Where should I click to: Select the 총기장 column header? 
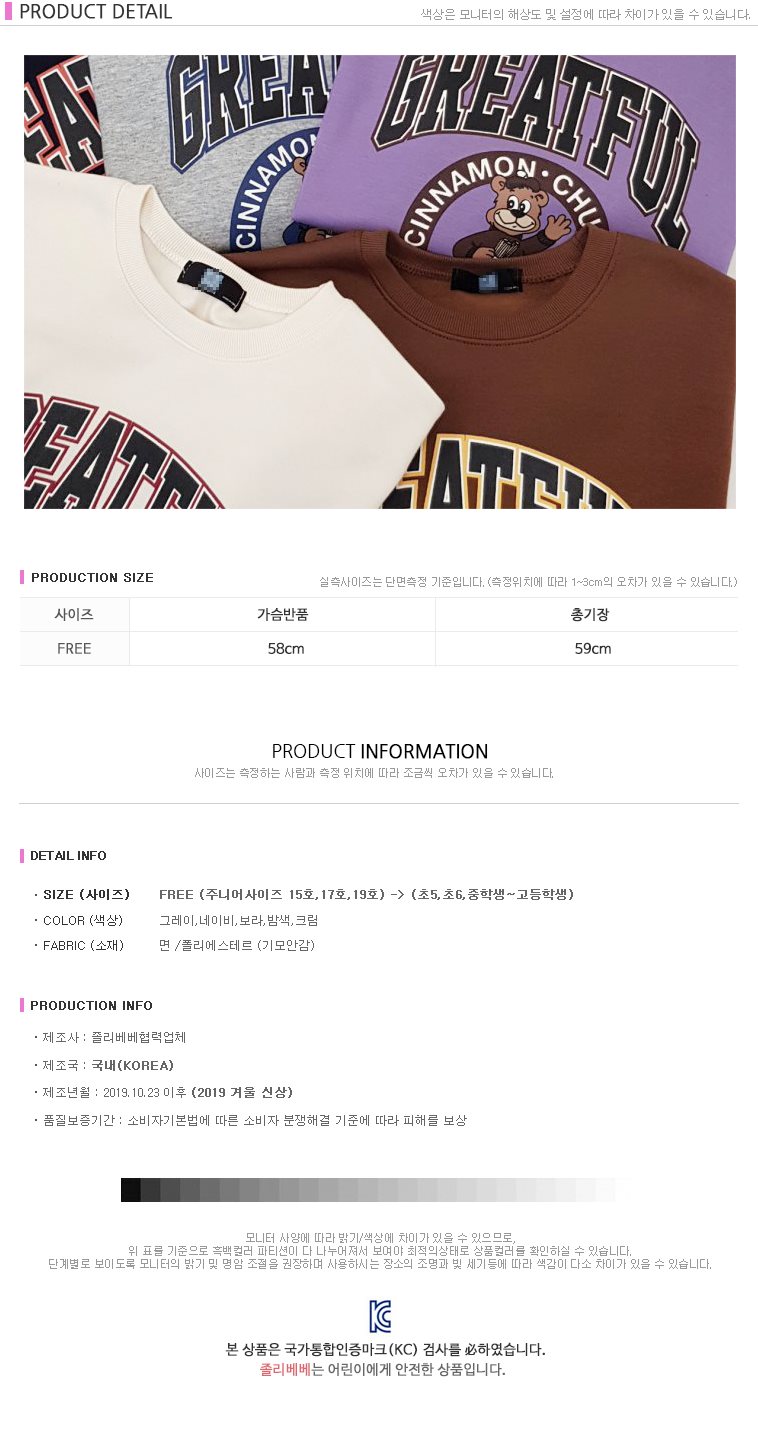pos(588,615)
